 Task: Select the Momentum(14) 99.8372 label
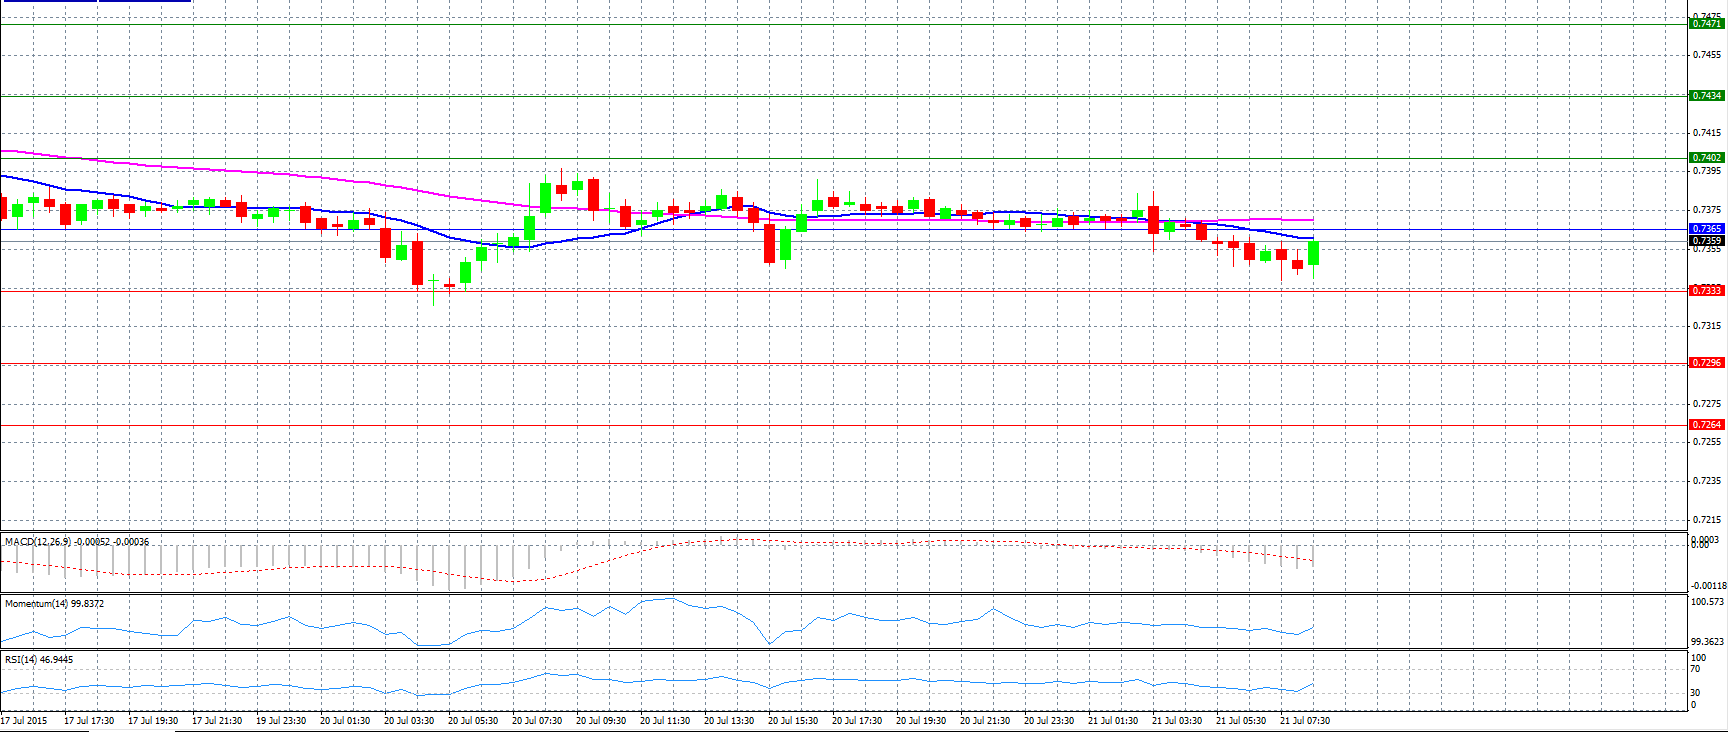(54, 604)
